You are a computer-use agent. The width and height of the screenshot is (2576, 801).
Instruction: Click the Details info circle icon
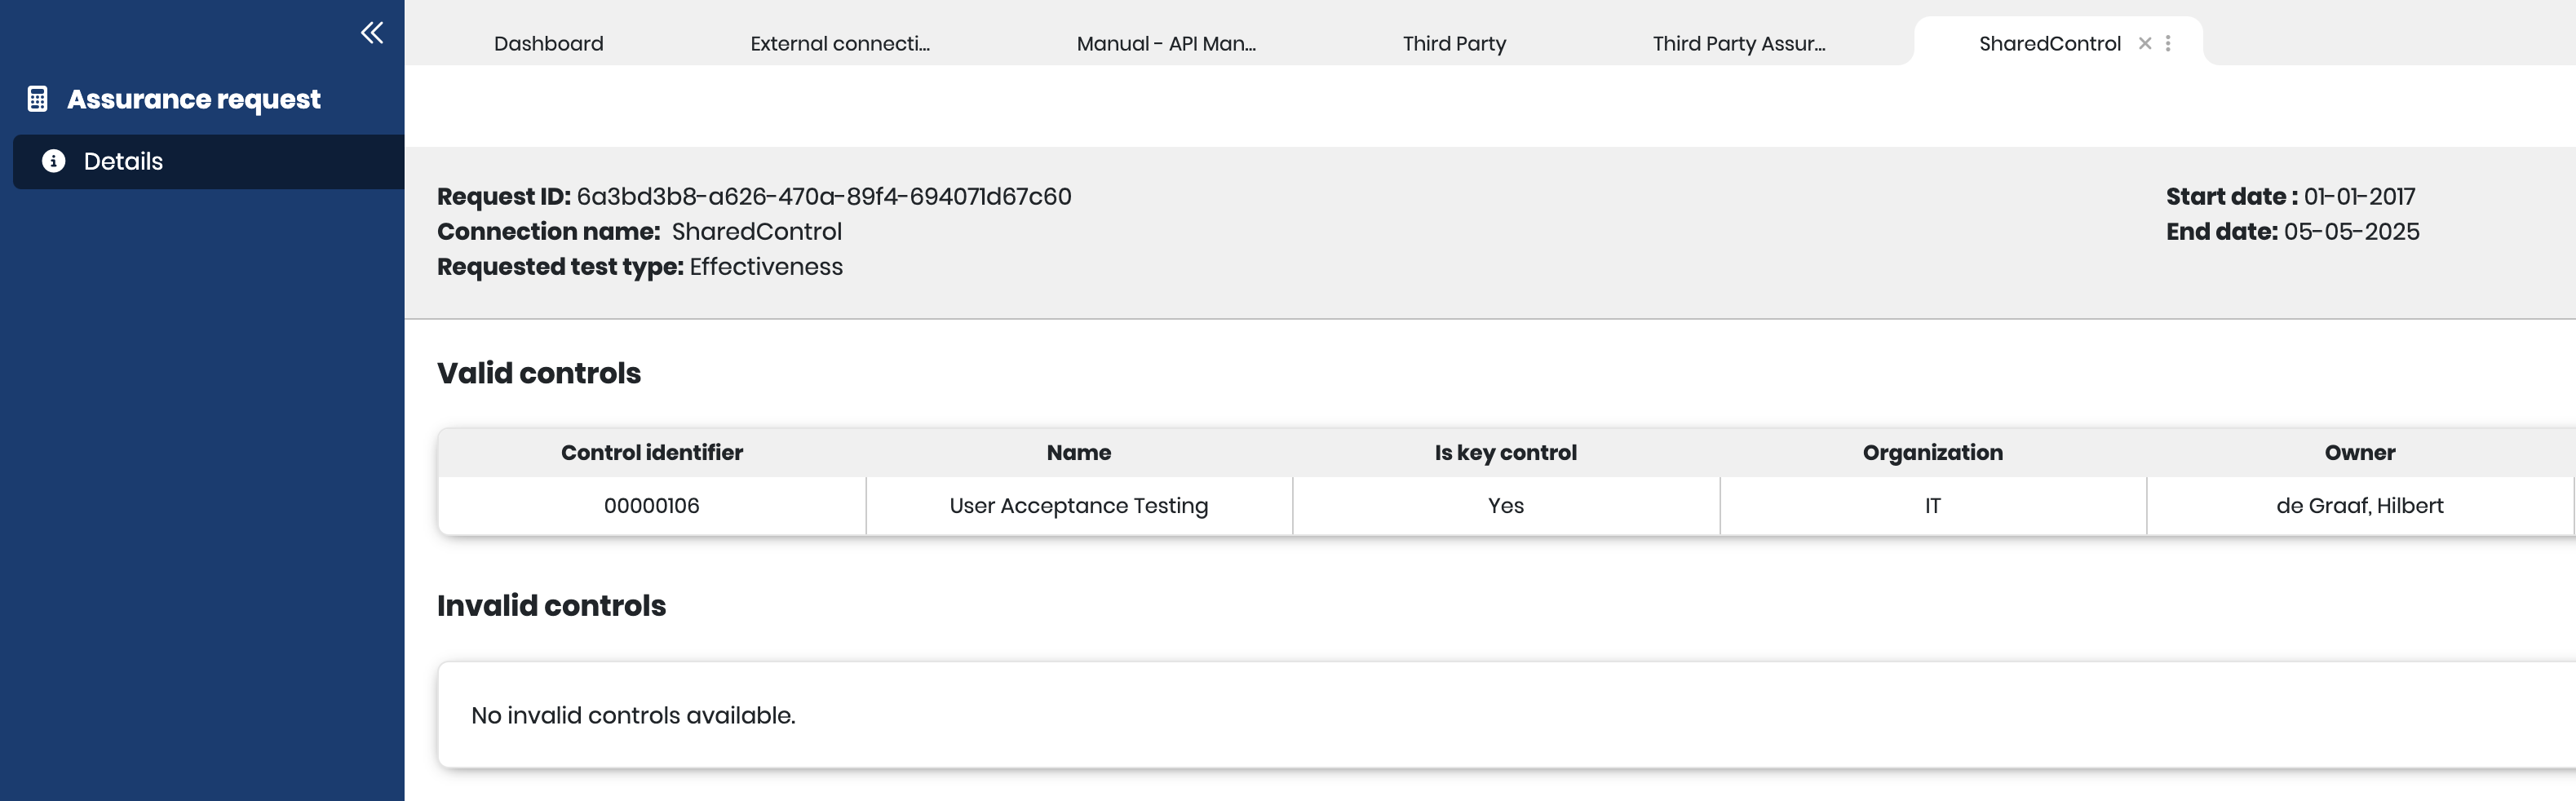[54, 161]
